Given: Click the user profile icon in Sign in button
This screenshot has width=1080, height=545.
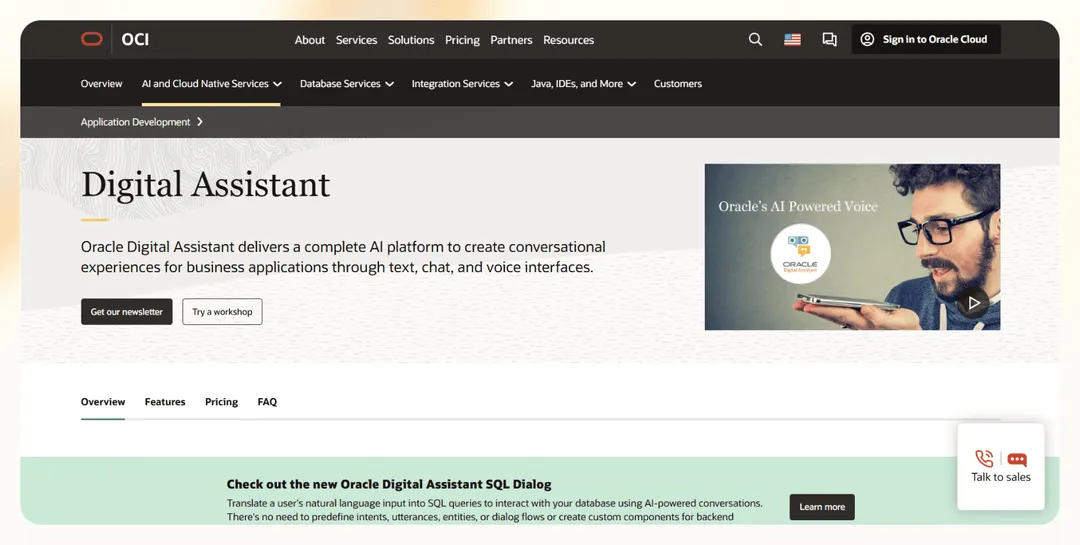Looking at the screenshot, I should click(x=867, y=39).
